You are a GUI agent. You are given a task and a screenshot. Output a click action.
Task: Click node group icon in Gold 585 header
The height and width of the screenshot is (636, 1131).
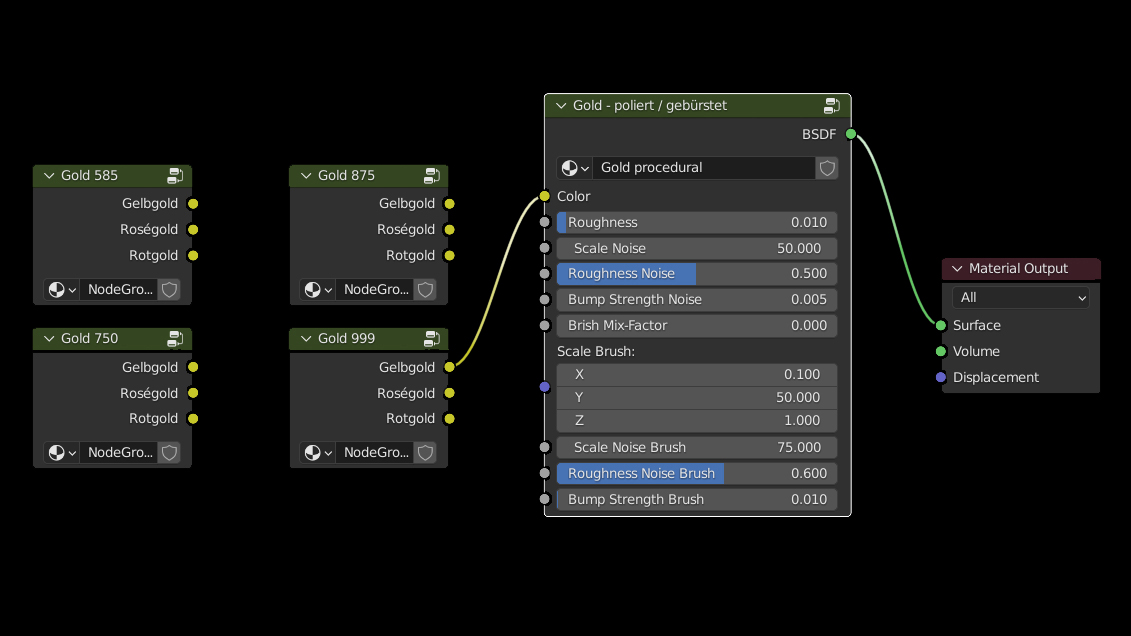(x=176, y=176)
